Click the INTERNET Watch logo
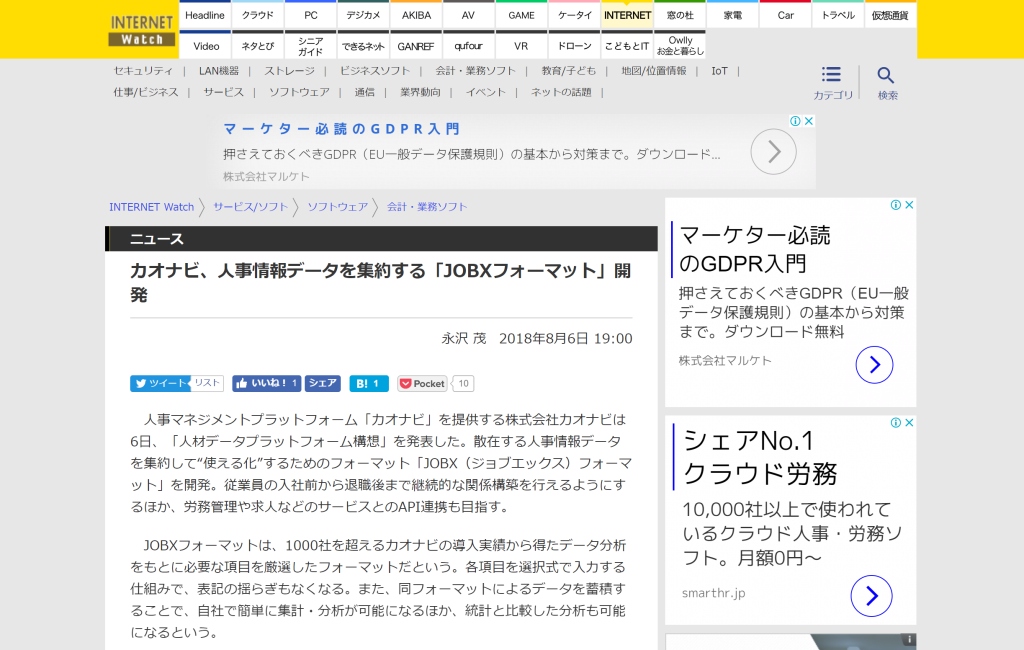Viewport: 1024px width, 650px height. coord(142,31)
